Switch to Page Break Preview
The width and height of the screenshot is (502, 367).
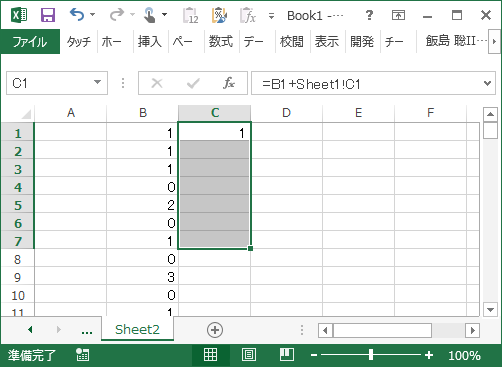(x=287, y=355)
